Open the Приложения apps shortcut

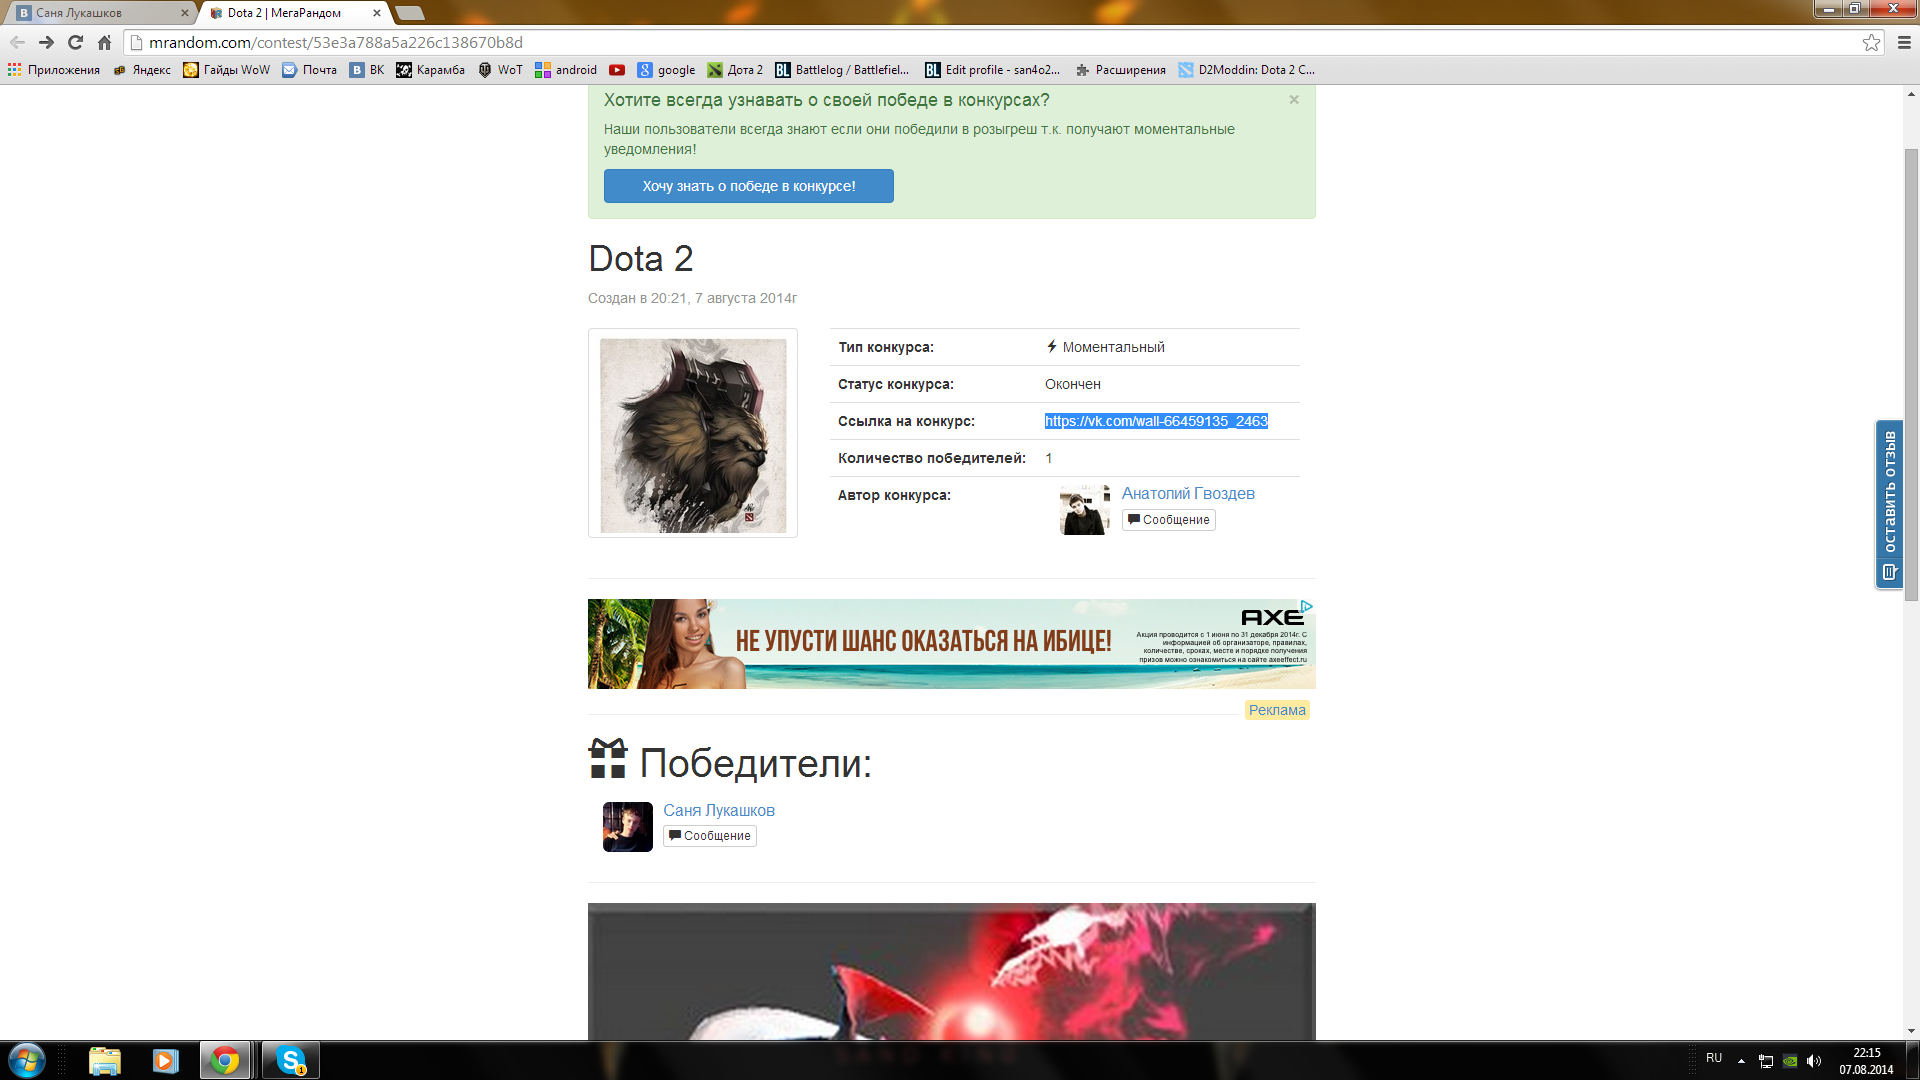[54, 70]
